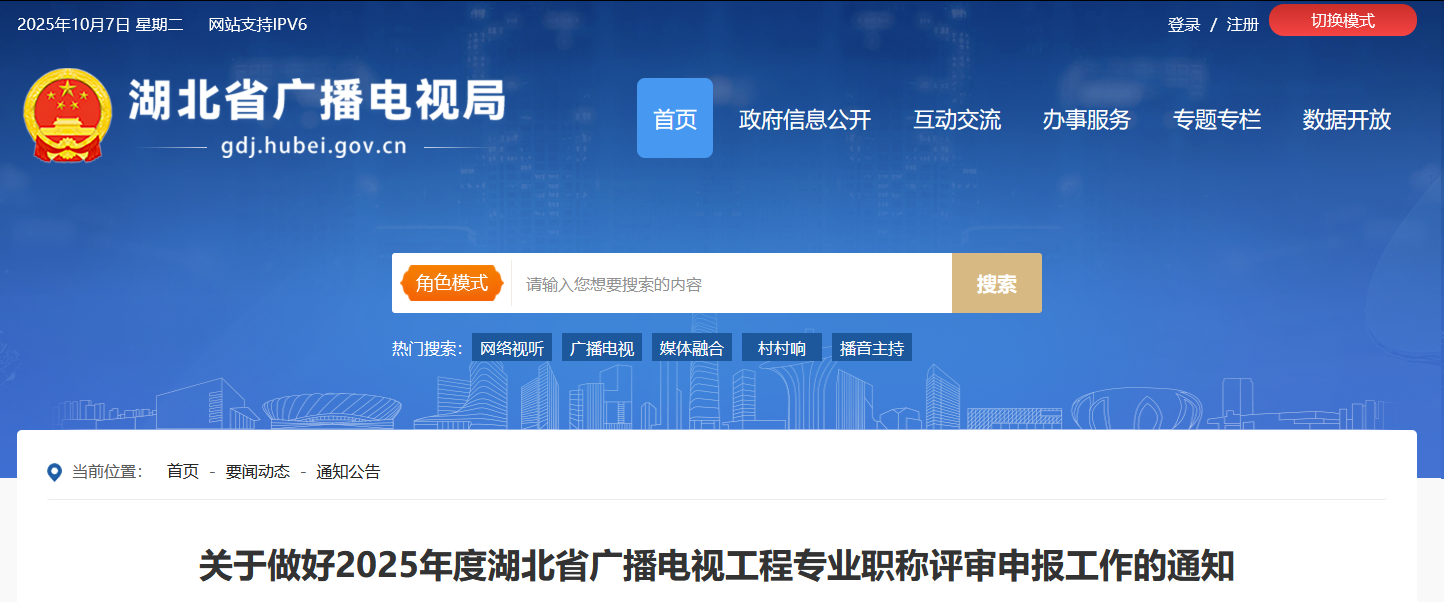This screenshot has width=1444, height=602.
Task: Select the 首页 navigation tab
Action: coord(674,119)
